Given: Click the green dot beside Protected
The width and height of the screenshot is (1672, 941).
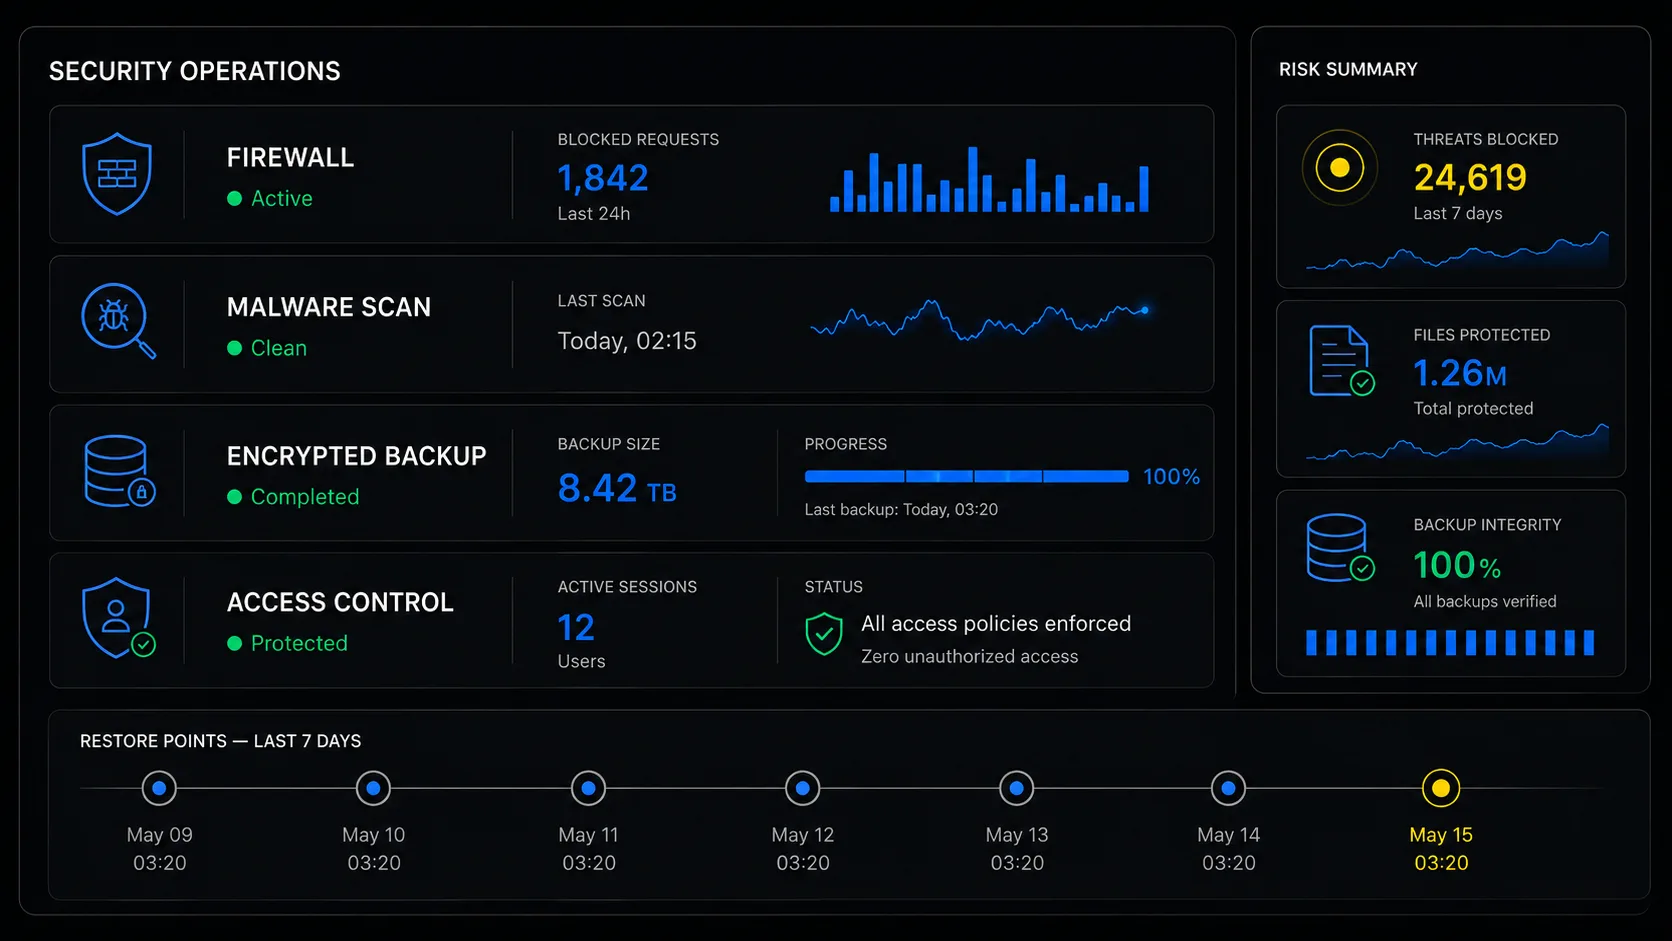Looking at the screenshot, I should coord(235,644).
